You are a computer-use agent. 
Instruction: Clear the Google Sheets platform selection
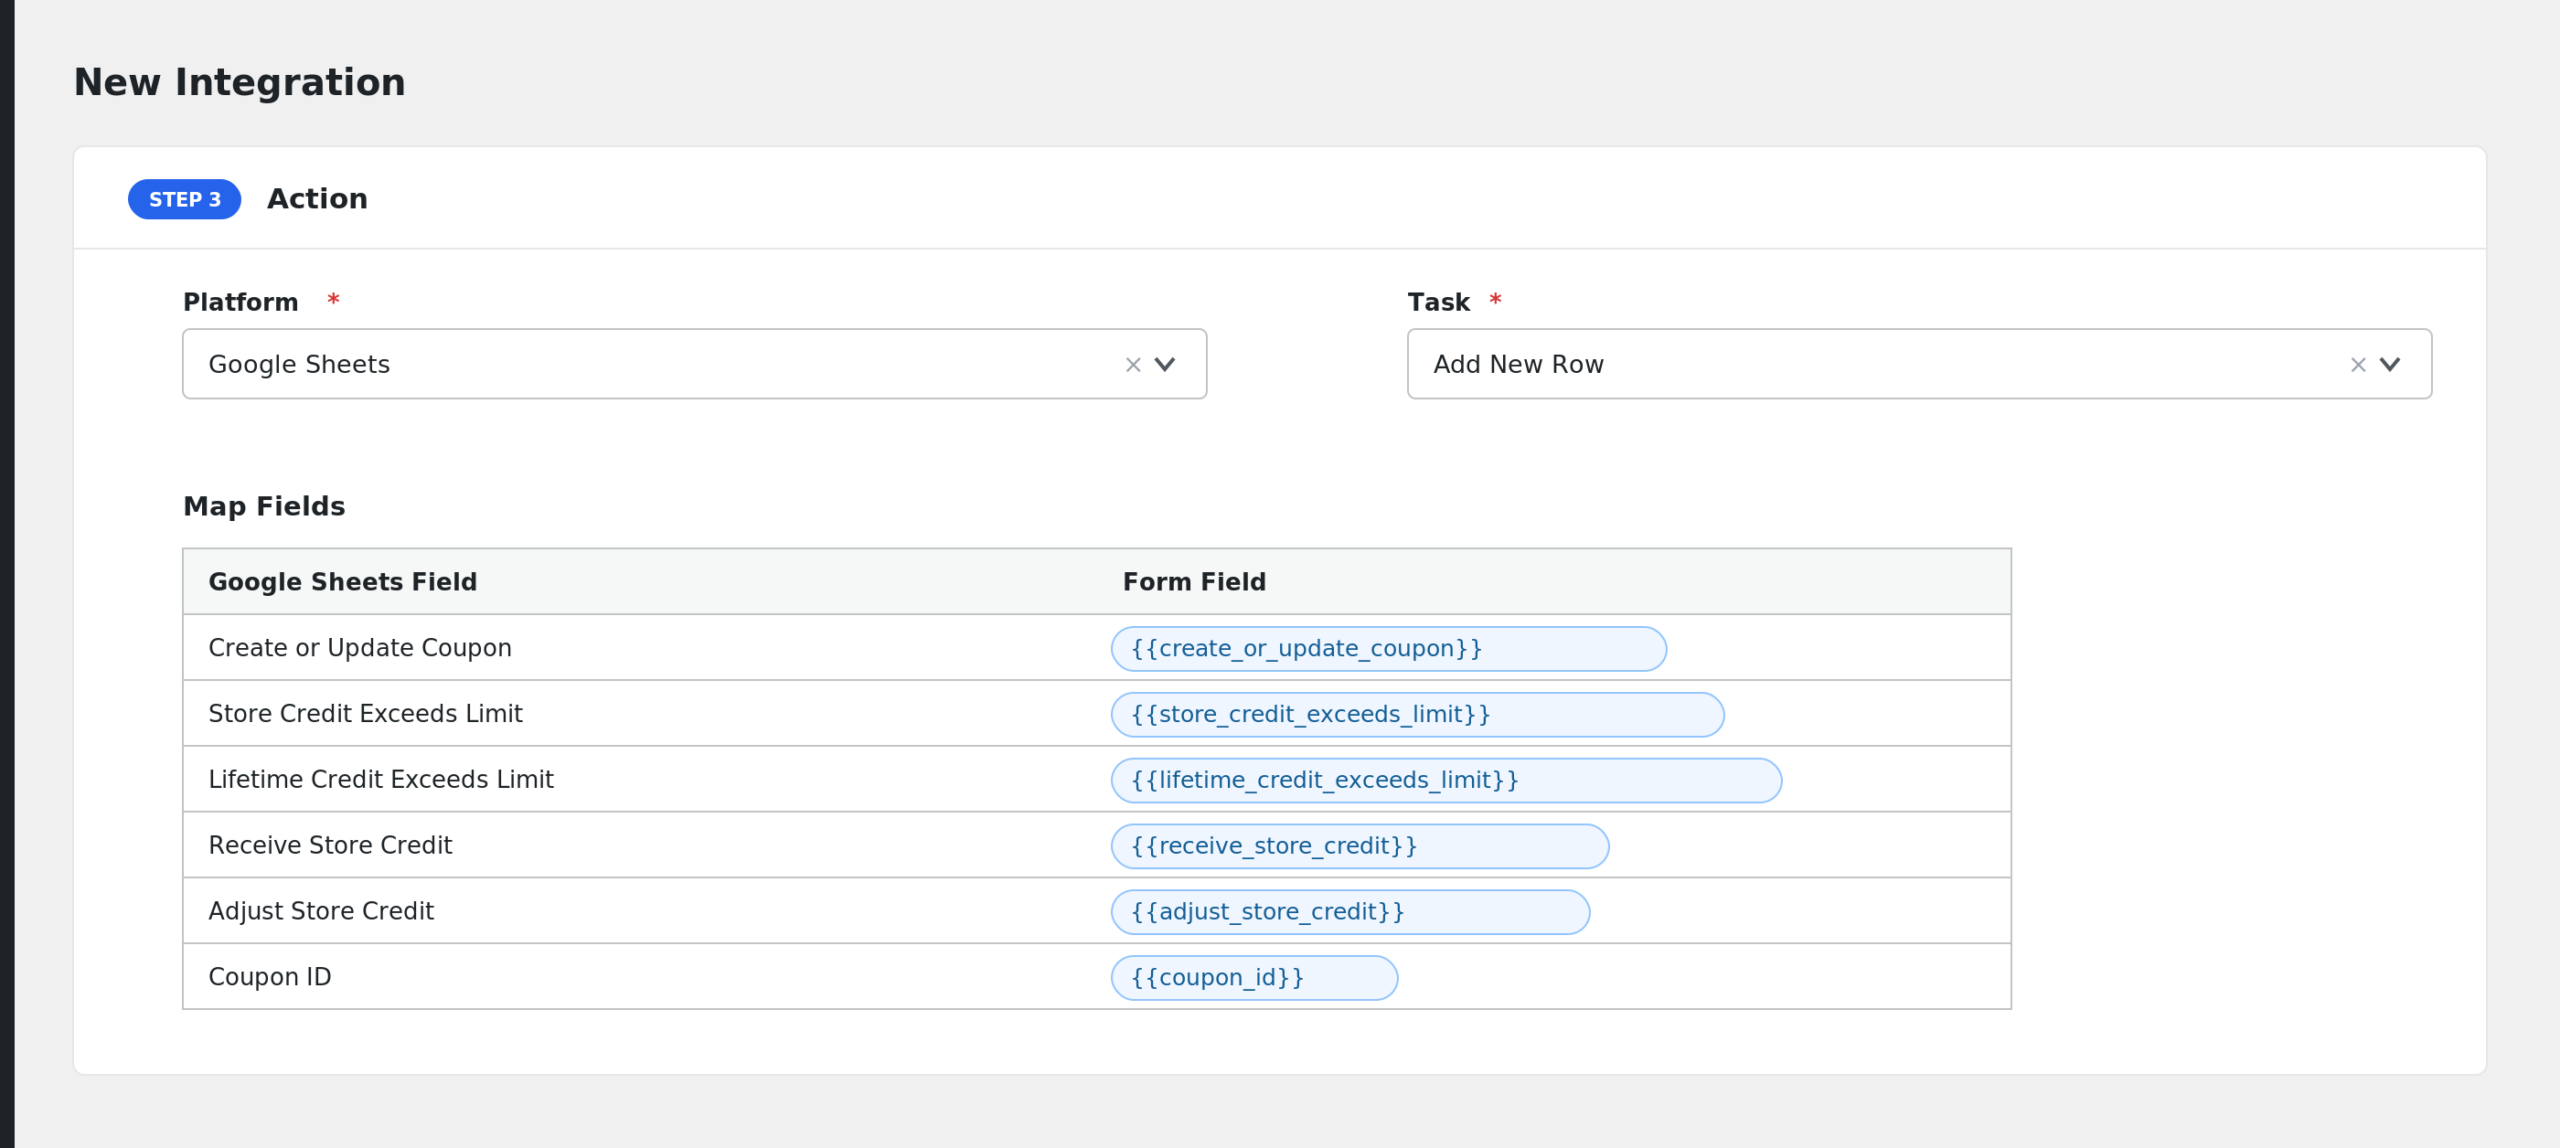click(1133, 365)
